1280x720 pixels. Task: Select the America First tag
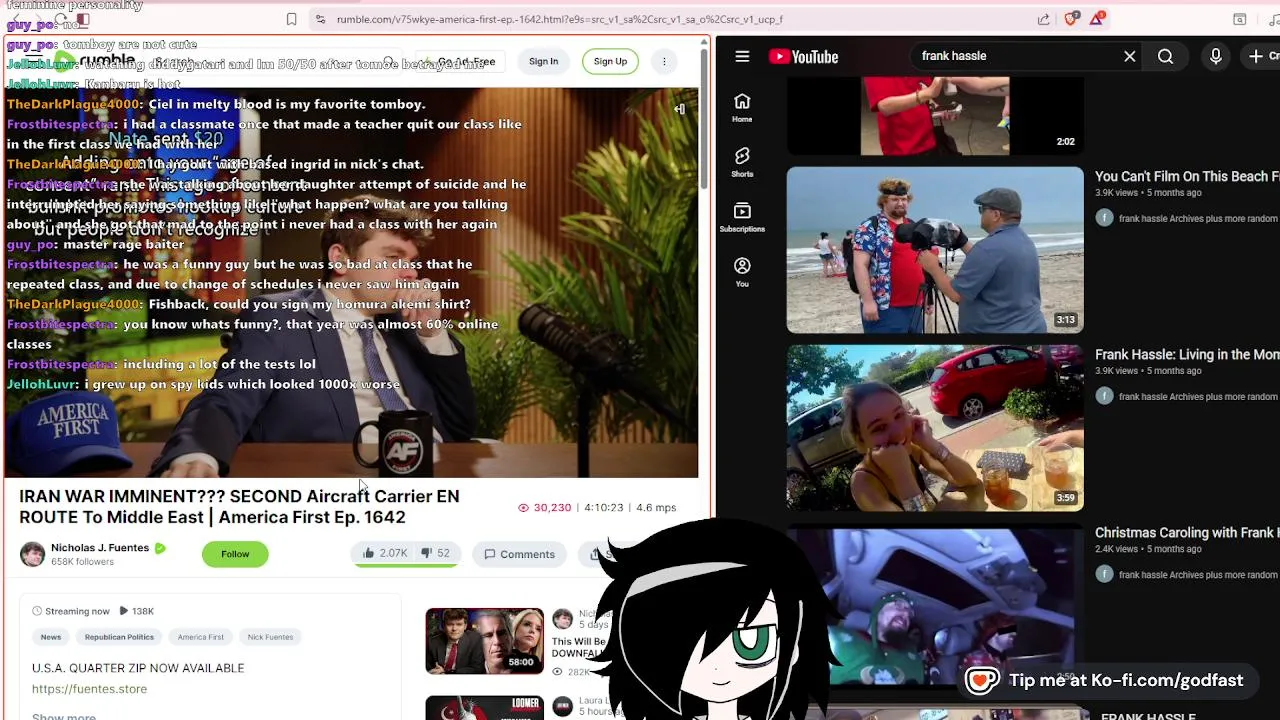[x=201, y=637]
